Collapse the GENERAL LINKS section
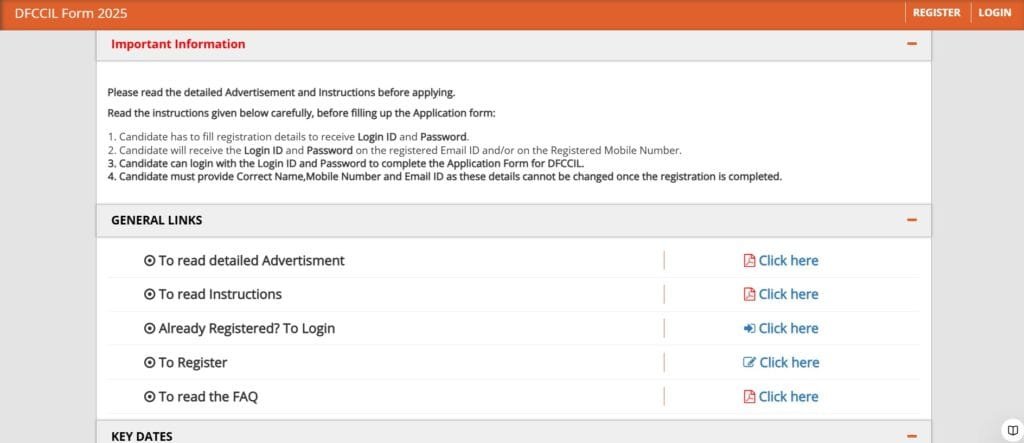 (x=911, y=220)
